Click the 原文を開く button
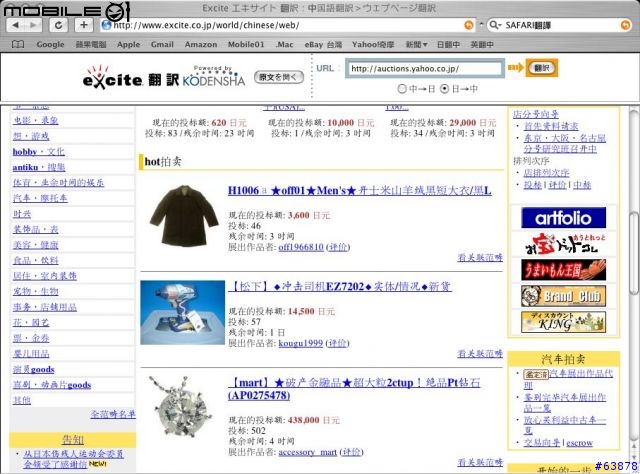Image resolution: width=640 pixels, height=474 pixels. [x=279, y=77]
